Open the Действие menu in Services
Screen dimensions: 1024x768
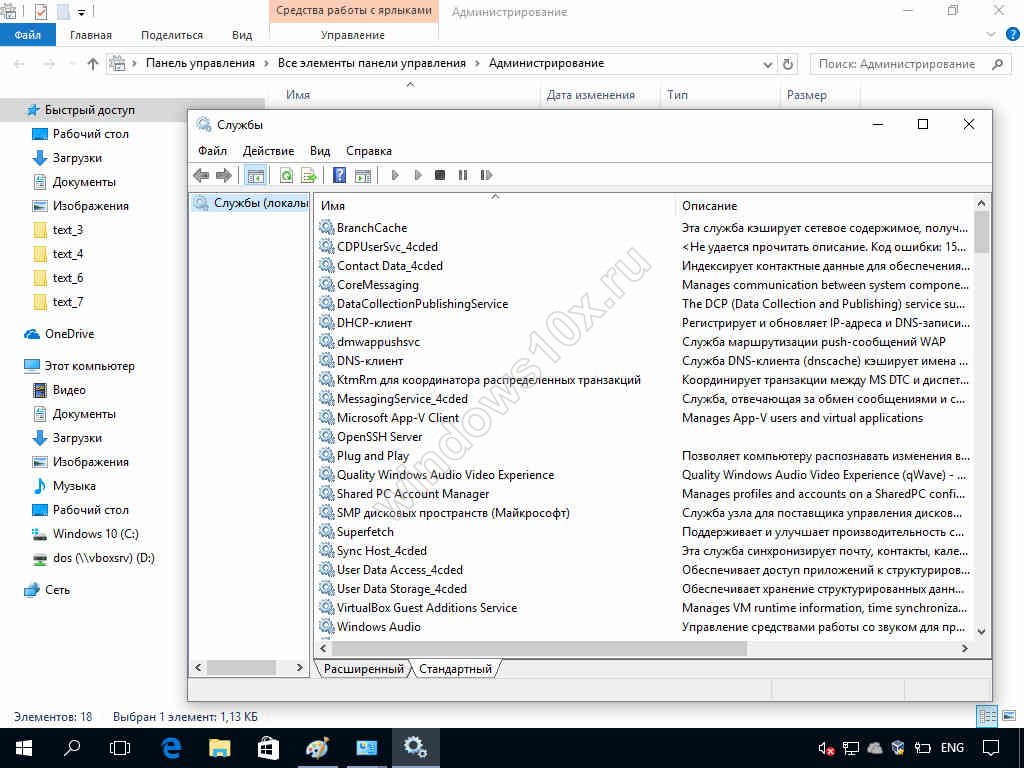click(268, 151)
